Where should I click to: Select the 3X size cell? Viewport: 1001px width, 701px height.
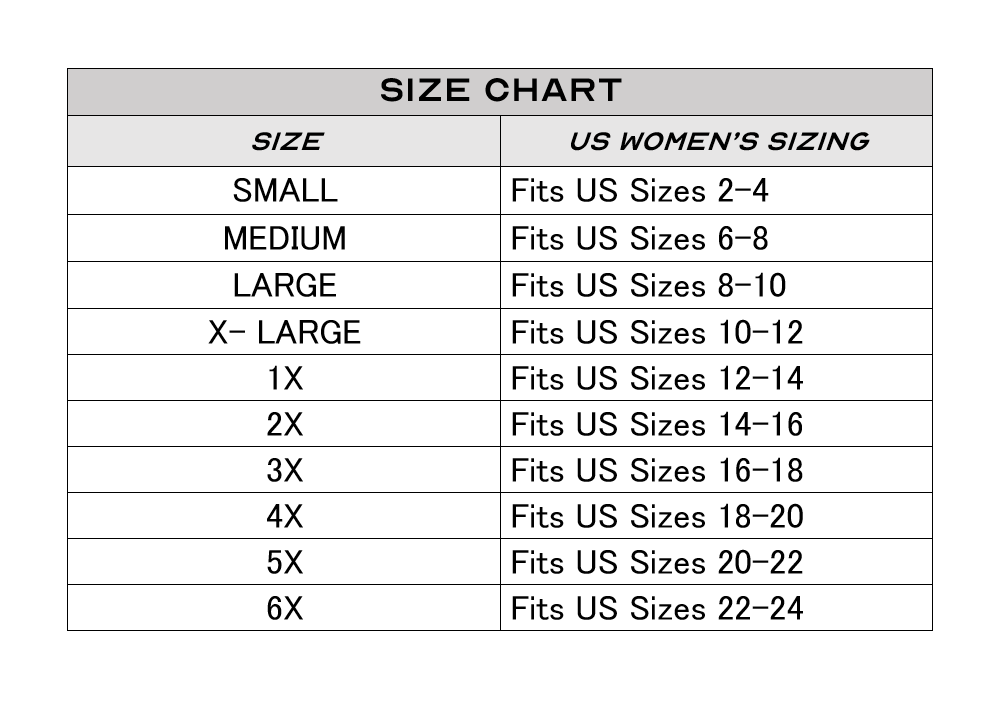284,470
